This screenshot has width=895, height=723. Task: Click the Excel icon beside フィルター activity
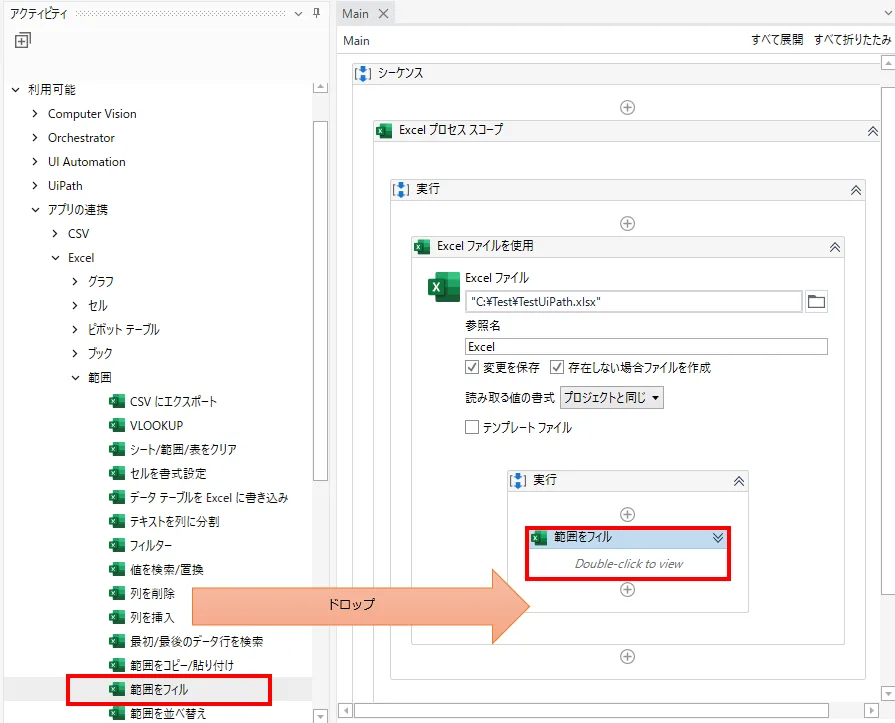point(117,545)
